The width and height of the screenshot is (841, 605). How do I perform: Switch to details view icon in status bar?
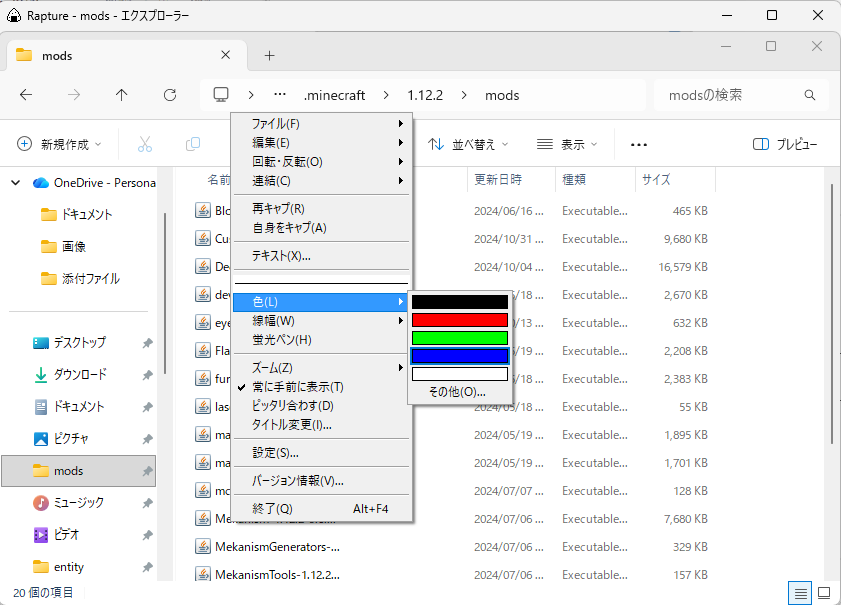pos(801,592)
